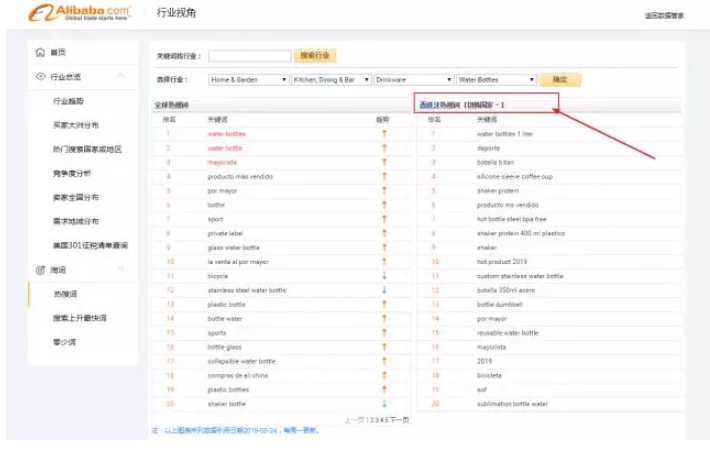This screenshot has height=461, width=710.
Task: Select 零少词 in the sidebar
Action: click(x=65, y=342)
